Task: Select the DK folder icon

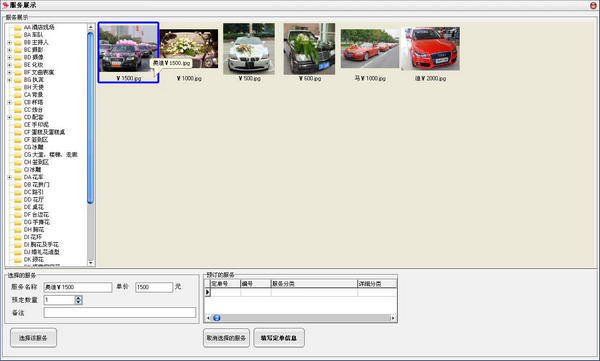Action: [18, 260]
